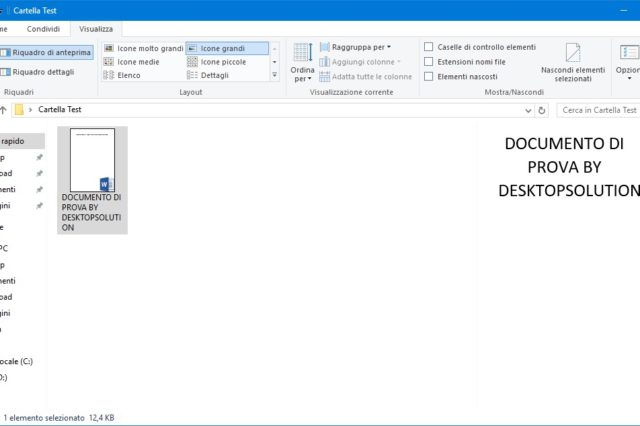Choose Icone molto grandi layout
The image size is (640, 426).
click(144, 48)
